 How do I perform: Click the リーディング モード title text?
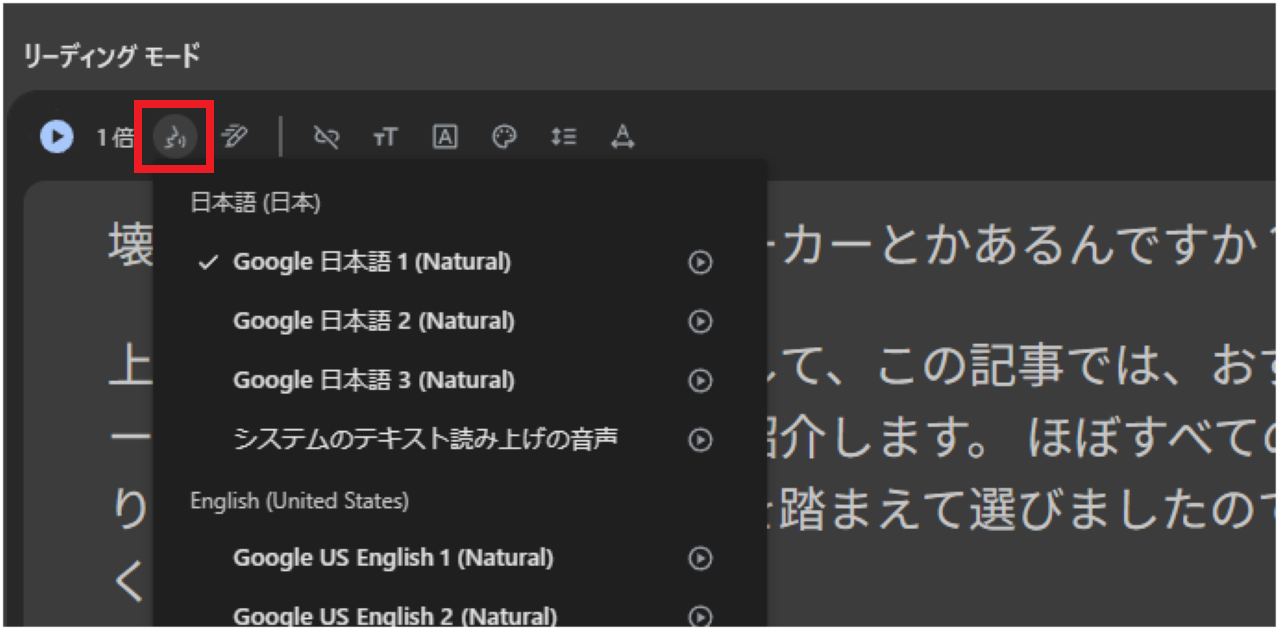pyautogui.click(x=109, y=57)
